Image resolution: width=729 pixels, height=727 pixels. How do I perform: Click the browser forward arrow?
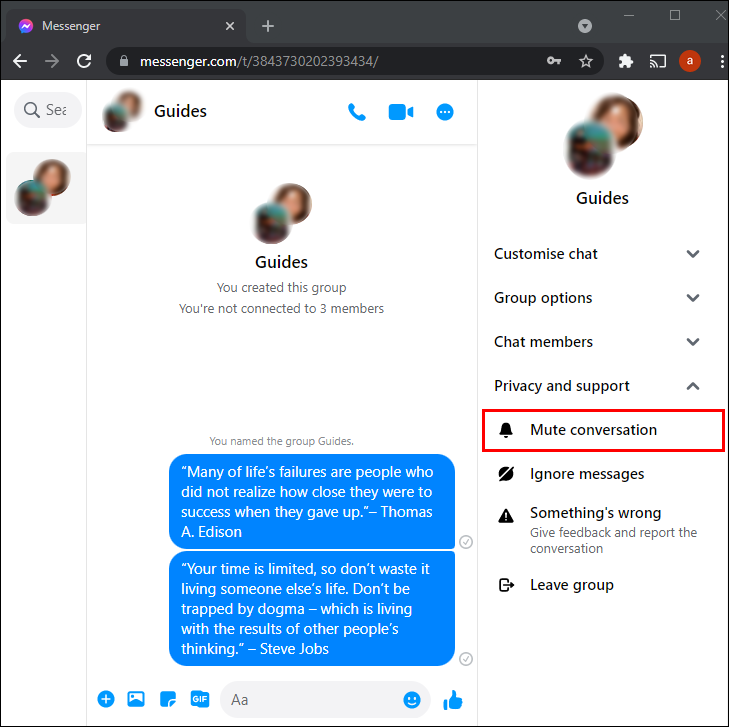(52, 61)
